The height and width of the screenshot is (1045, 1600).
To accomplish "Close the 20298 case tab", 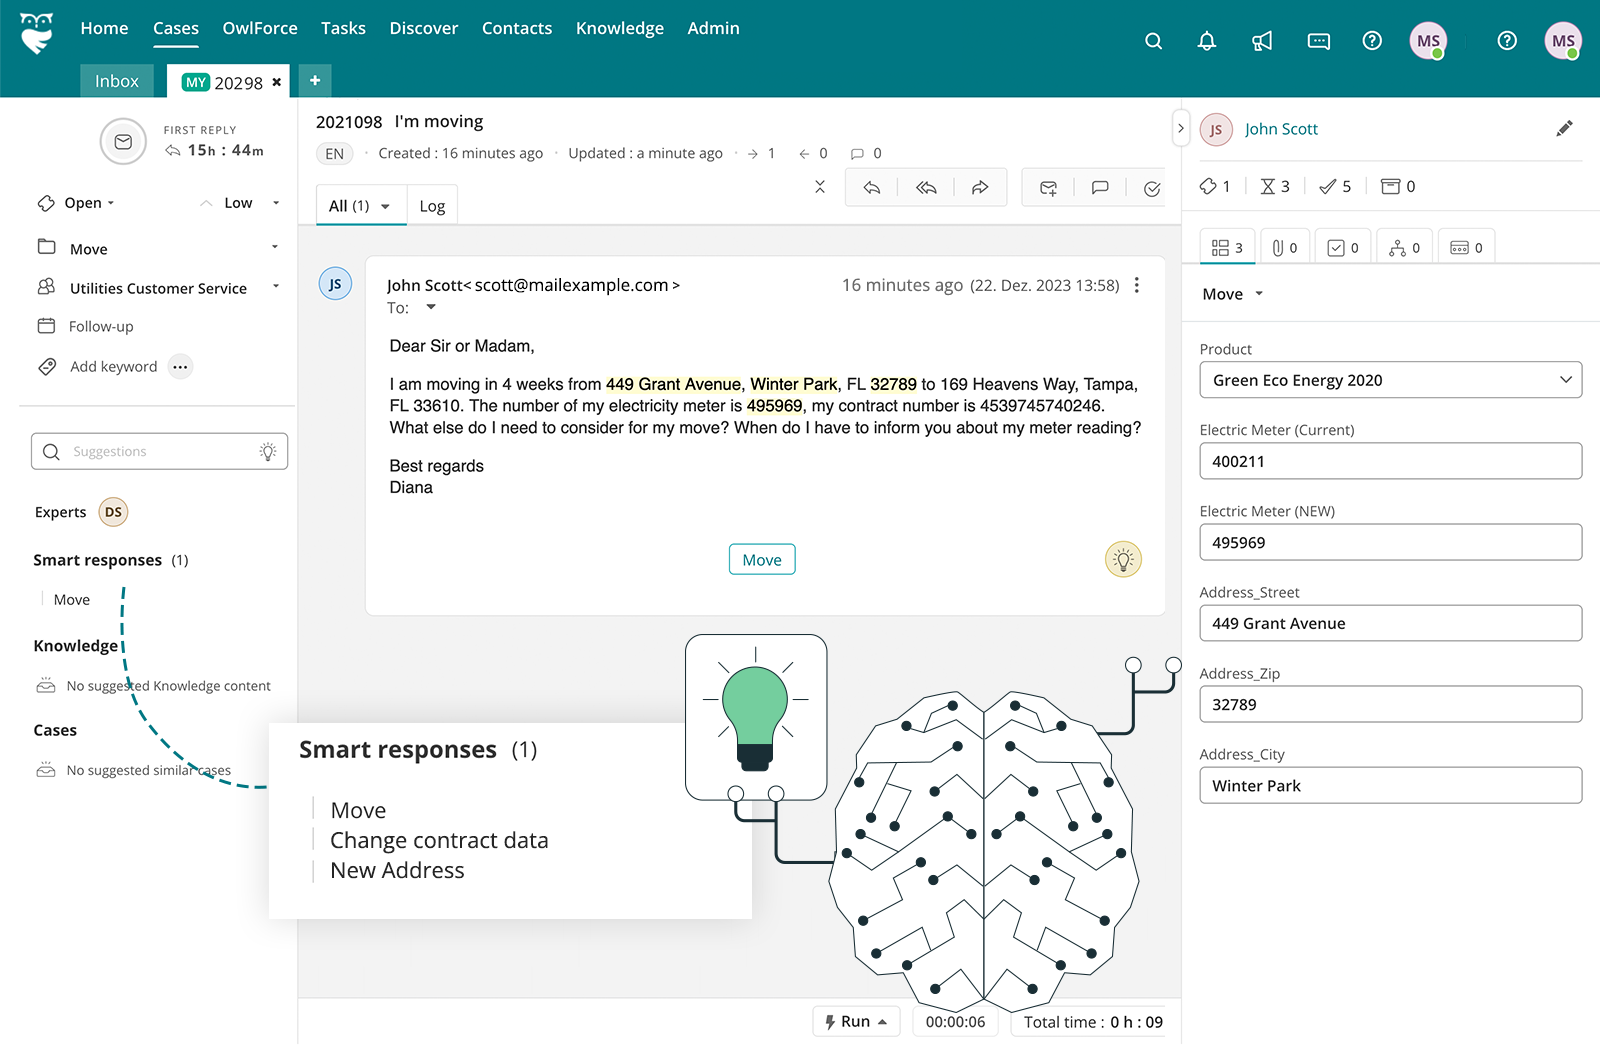I will pos(277,82).
